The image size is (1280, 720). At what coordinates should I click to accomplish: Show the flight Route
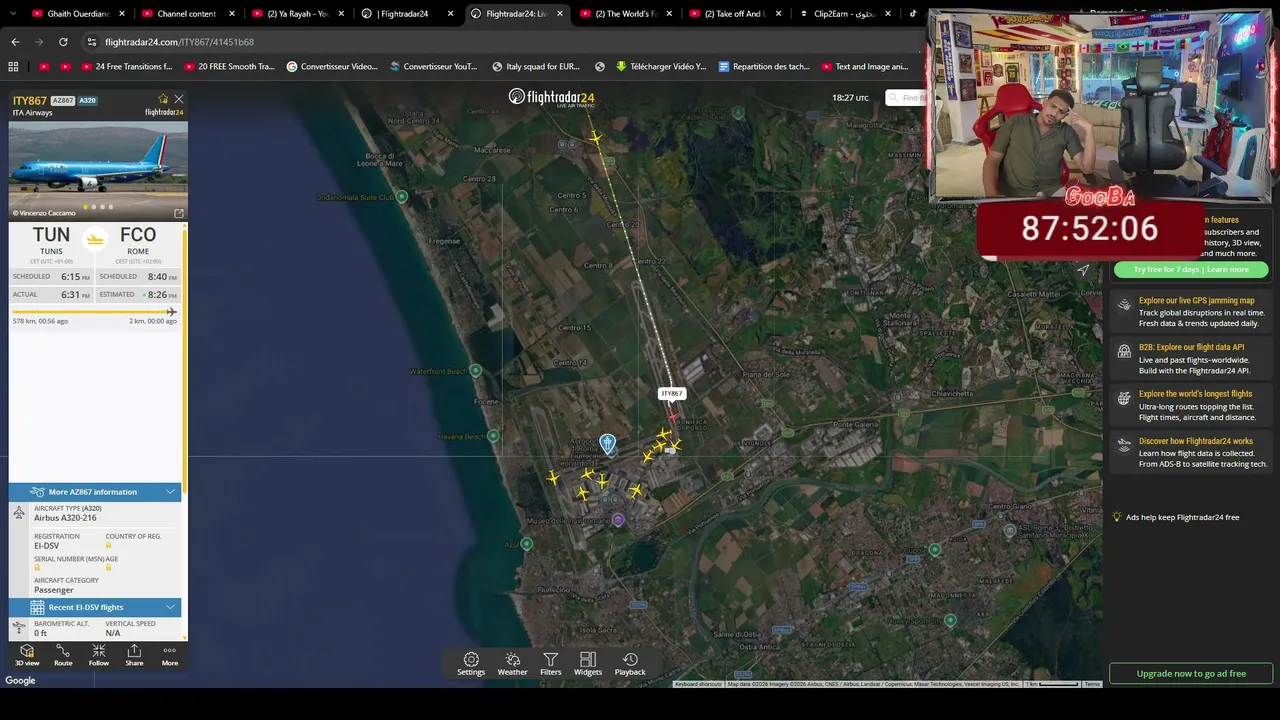point(63,655)
